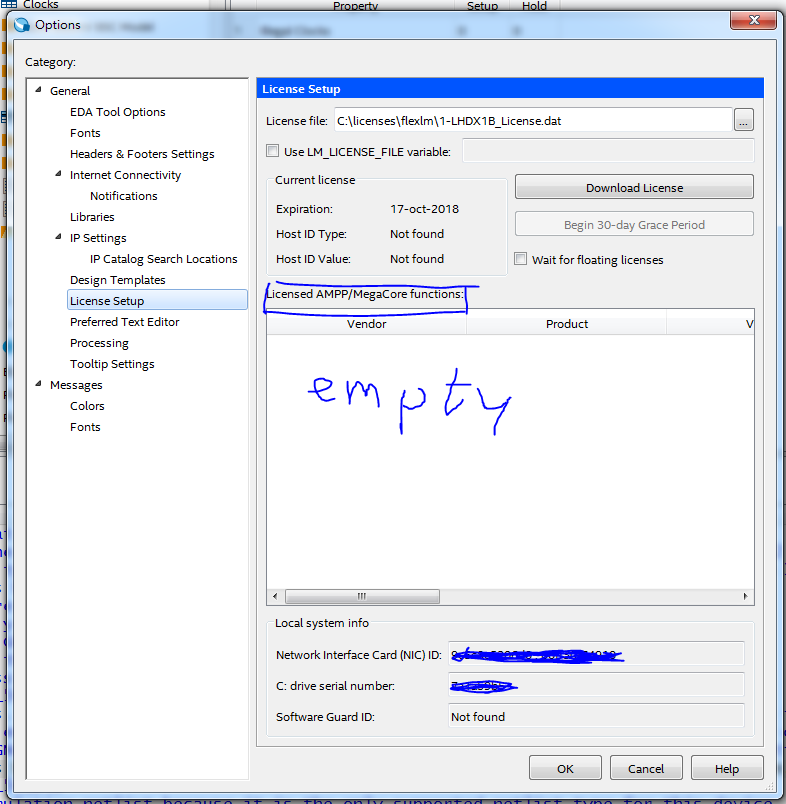The image size is (786, 804).
Task: Tick Wait for floating licenses checkbox
Action: tap(520, 259)
